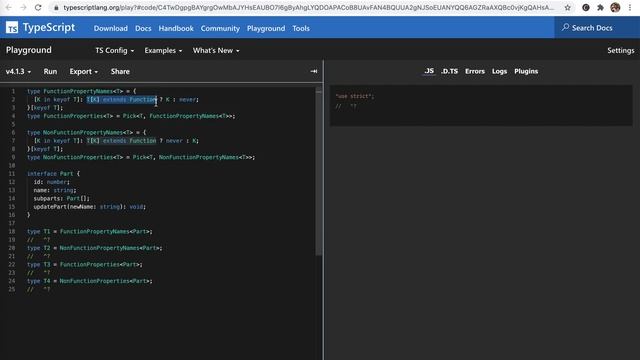640x360 pixels.
Task: Open the Tools nav link
Action: click(301, 28)
